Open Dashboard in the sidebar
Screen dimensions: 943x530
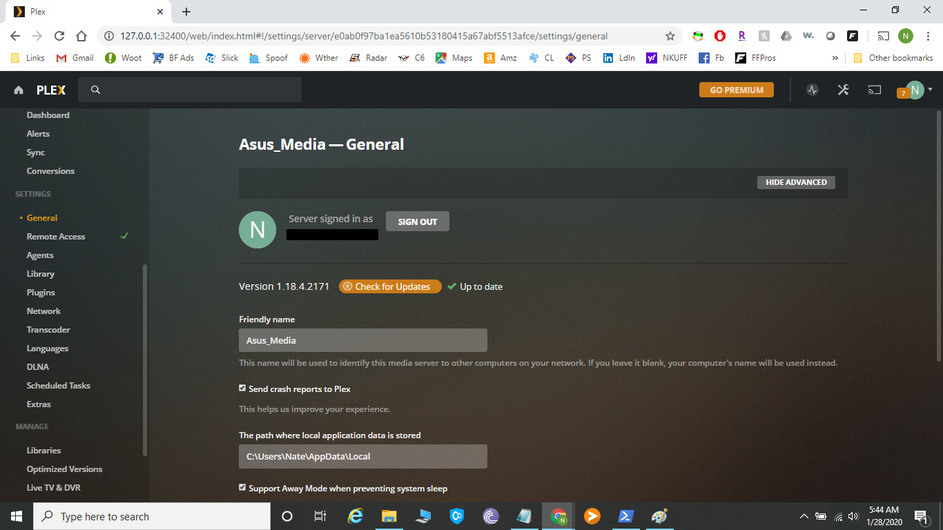pyautogui.click(x=48, y=115)
